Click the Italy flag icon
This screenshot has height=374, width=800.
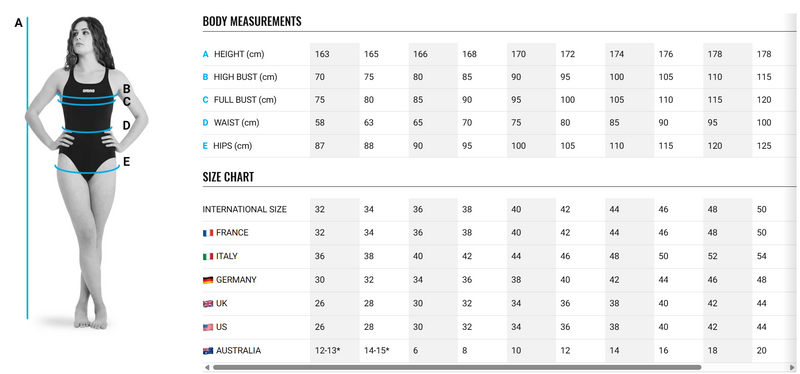[208, 256]
